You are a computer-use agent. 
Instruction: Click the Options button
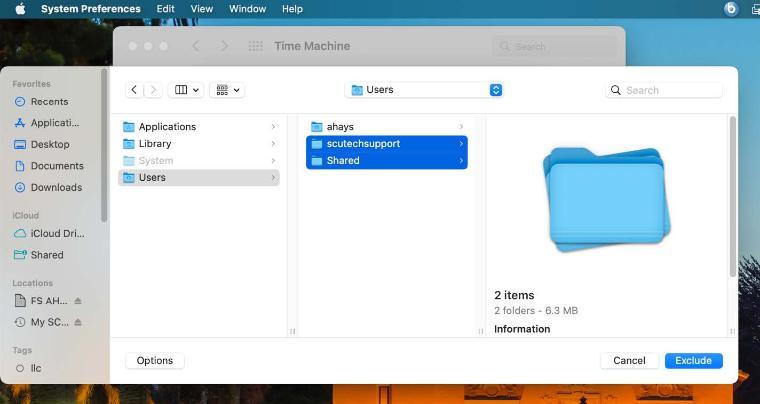[x=155, y=361]
